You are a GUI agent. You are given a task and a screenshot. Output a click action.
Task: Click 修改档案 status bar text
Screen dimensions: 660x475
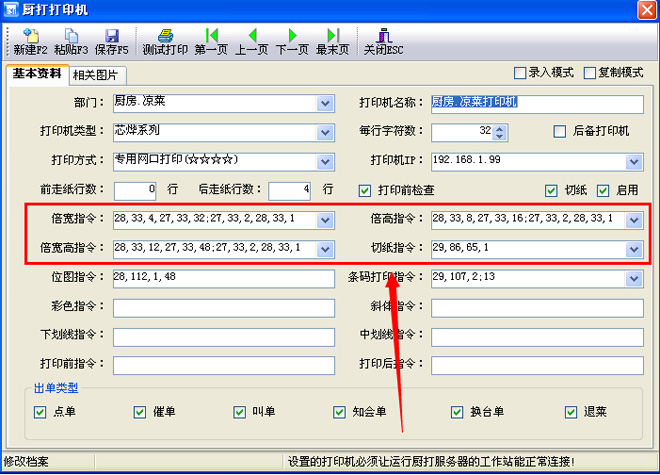click(x=26, y=462)
